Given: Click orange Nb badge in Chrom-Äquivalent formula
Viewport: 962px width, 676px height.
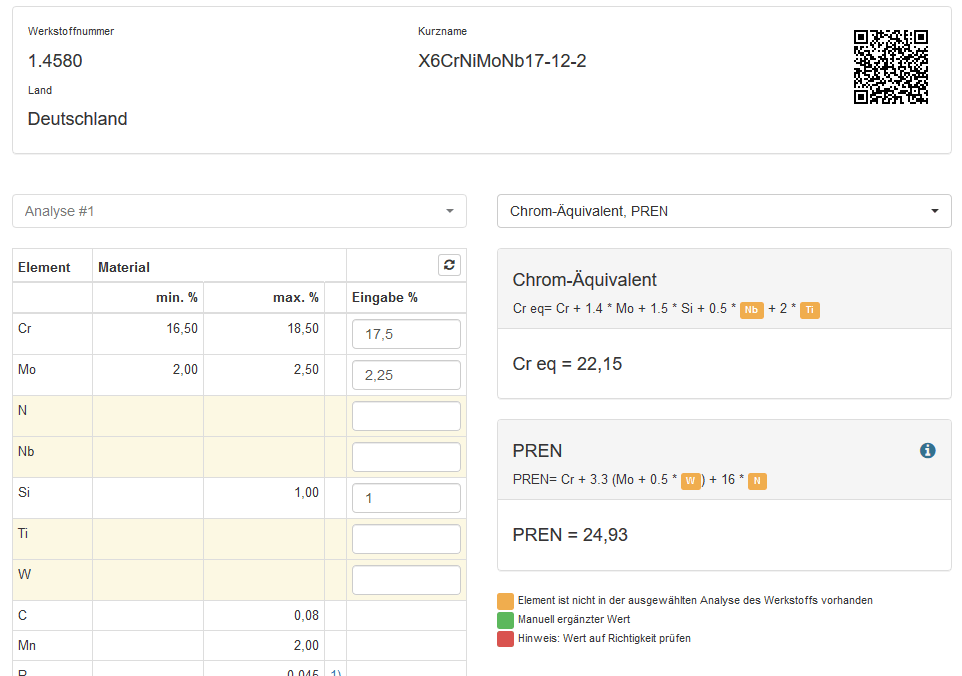Looking at the screenshot, I should coord(750,310).
